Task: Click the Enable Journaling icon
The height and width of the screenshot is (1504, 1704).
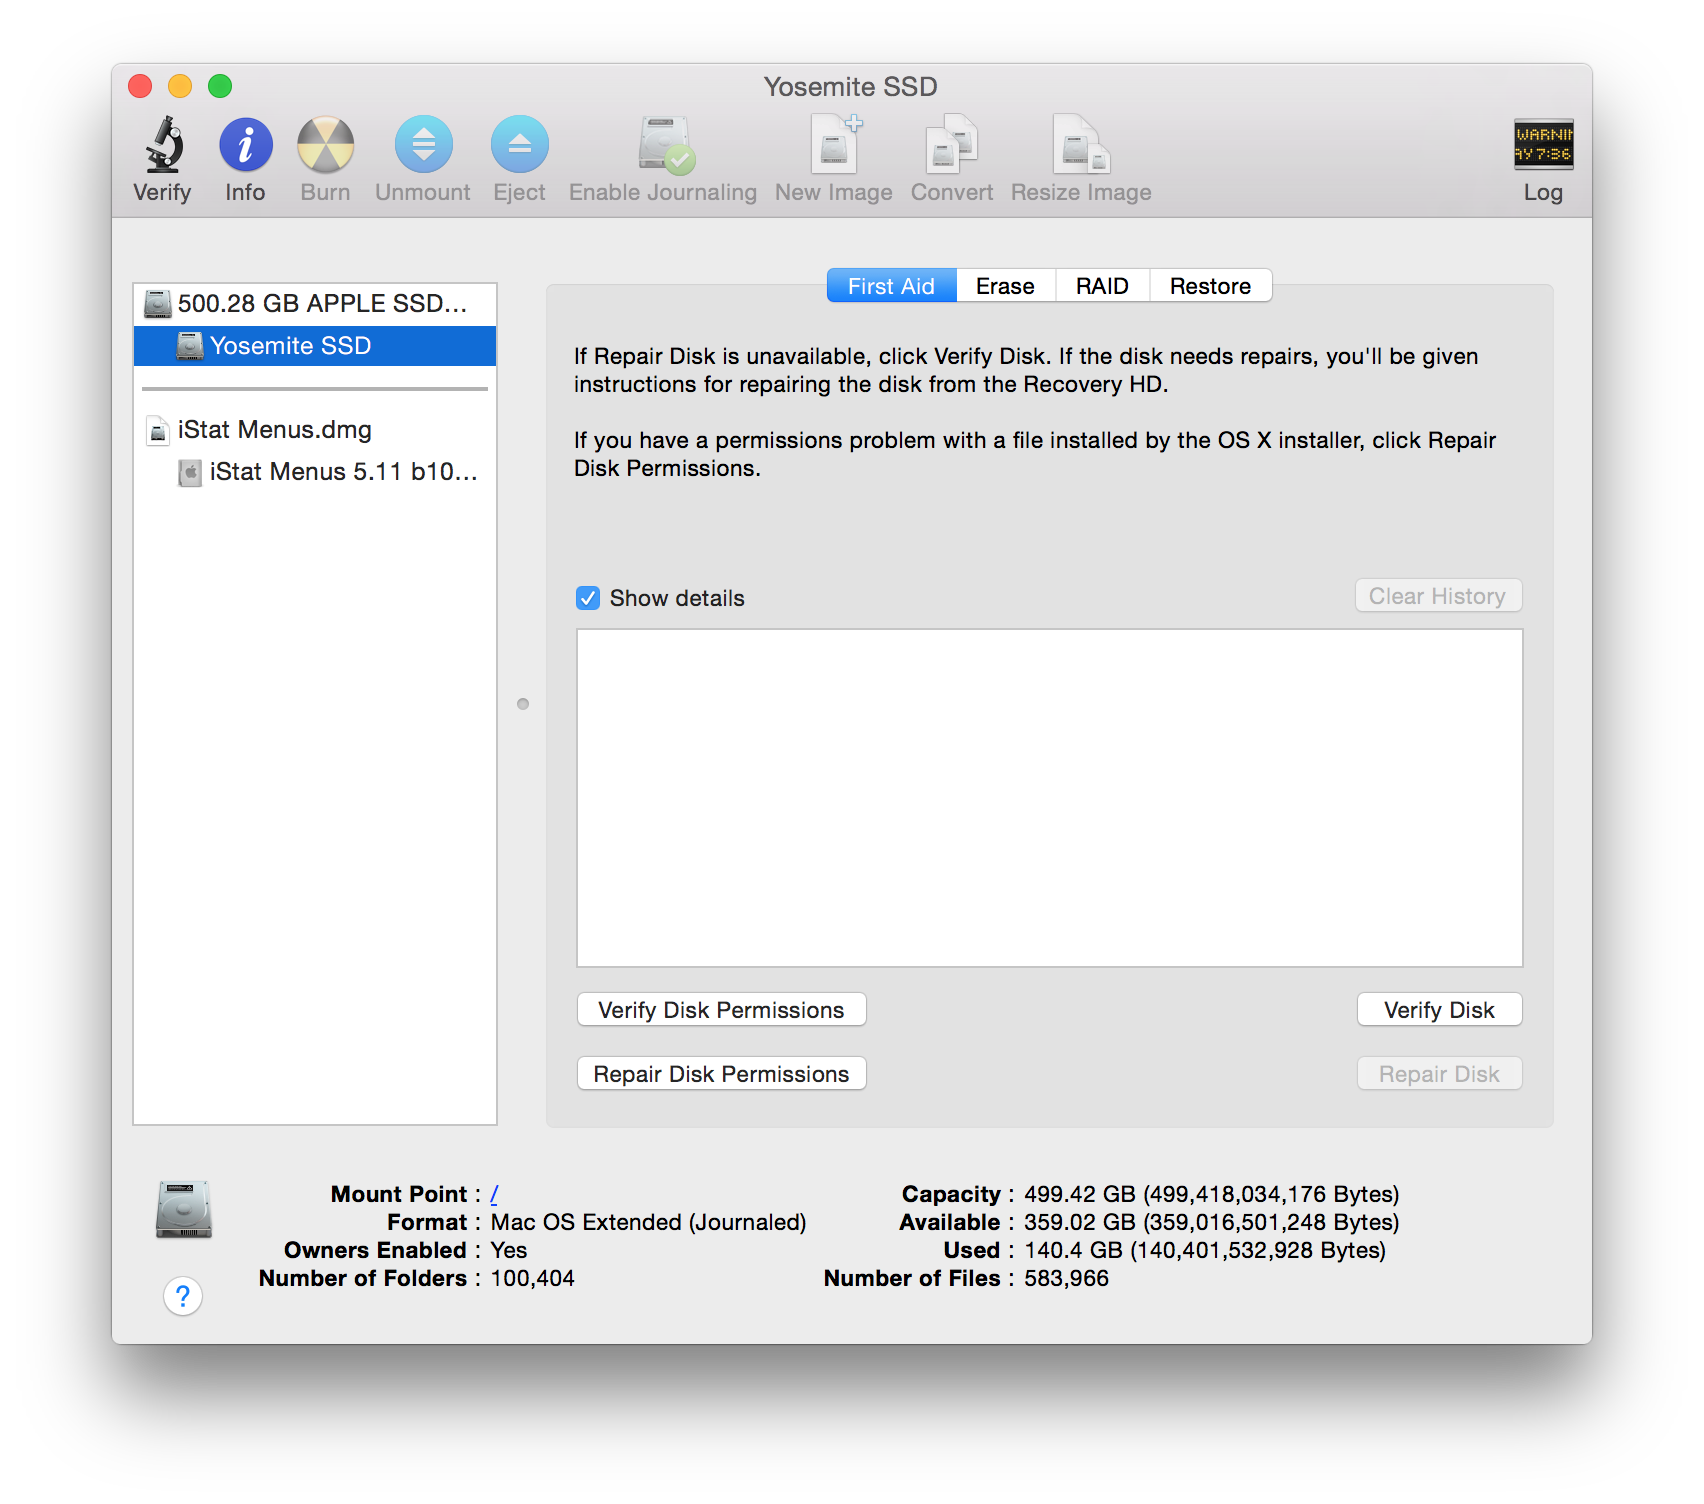Action: [x=666, y=145]
